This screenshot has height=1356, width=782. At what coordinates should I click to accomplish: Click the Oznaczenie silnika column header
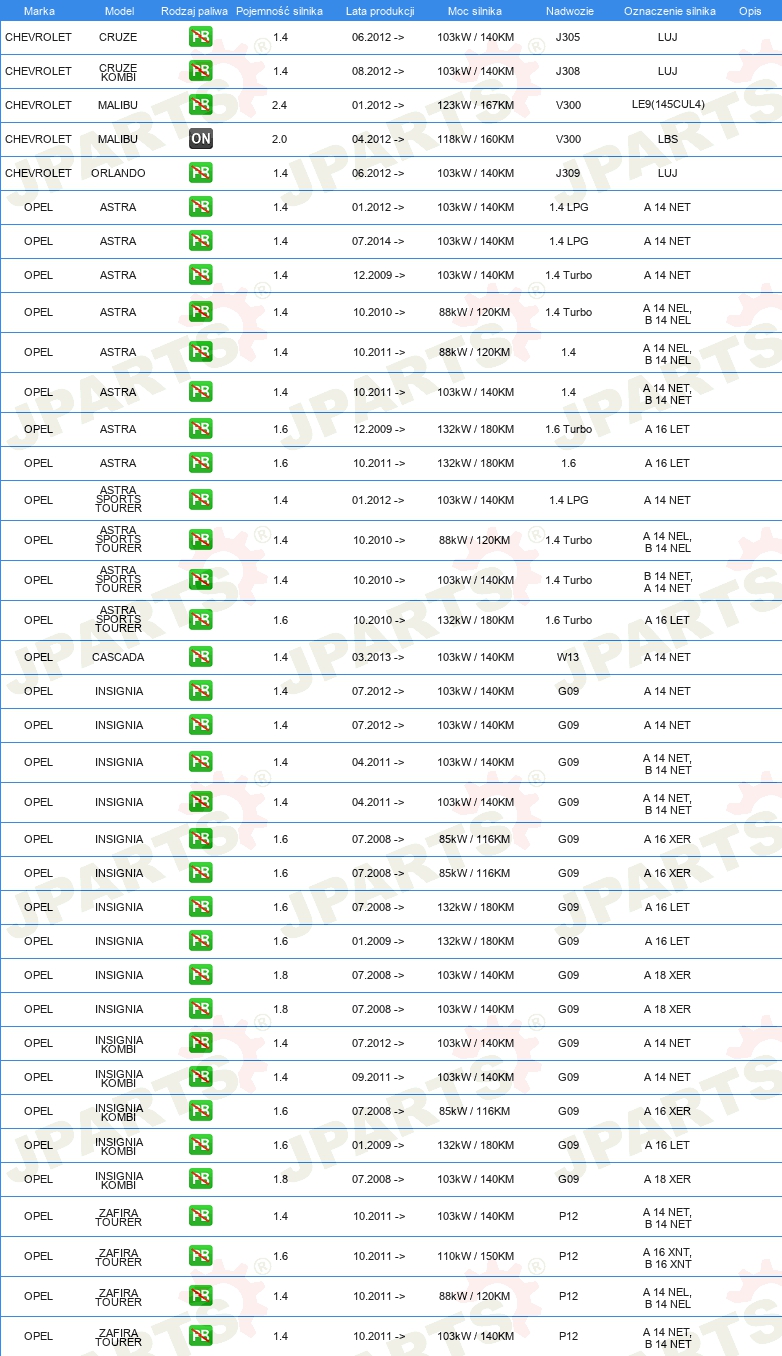(670, 11)
